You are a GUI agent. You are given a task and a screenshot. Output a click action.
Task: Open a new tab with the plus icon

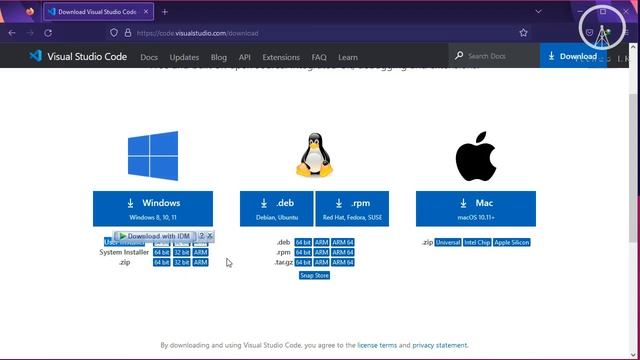click(164, 12)
